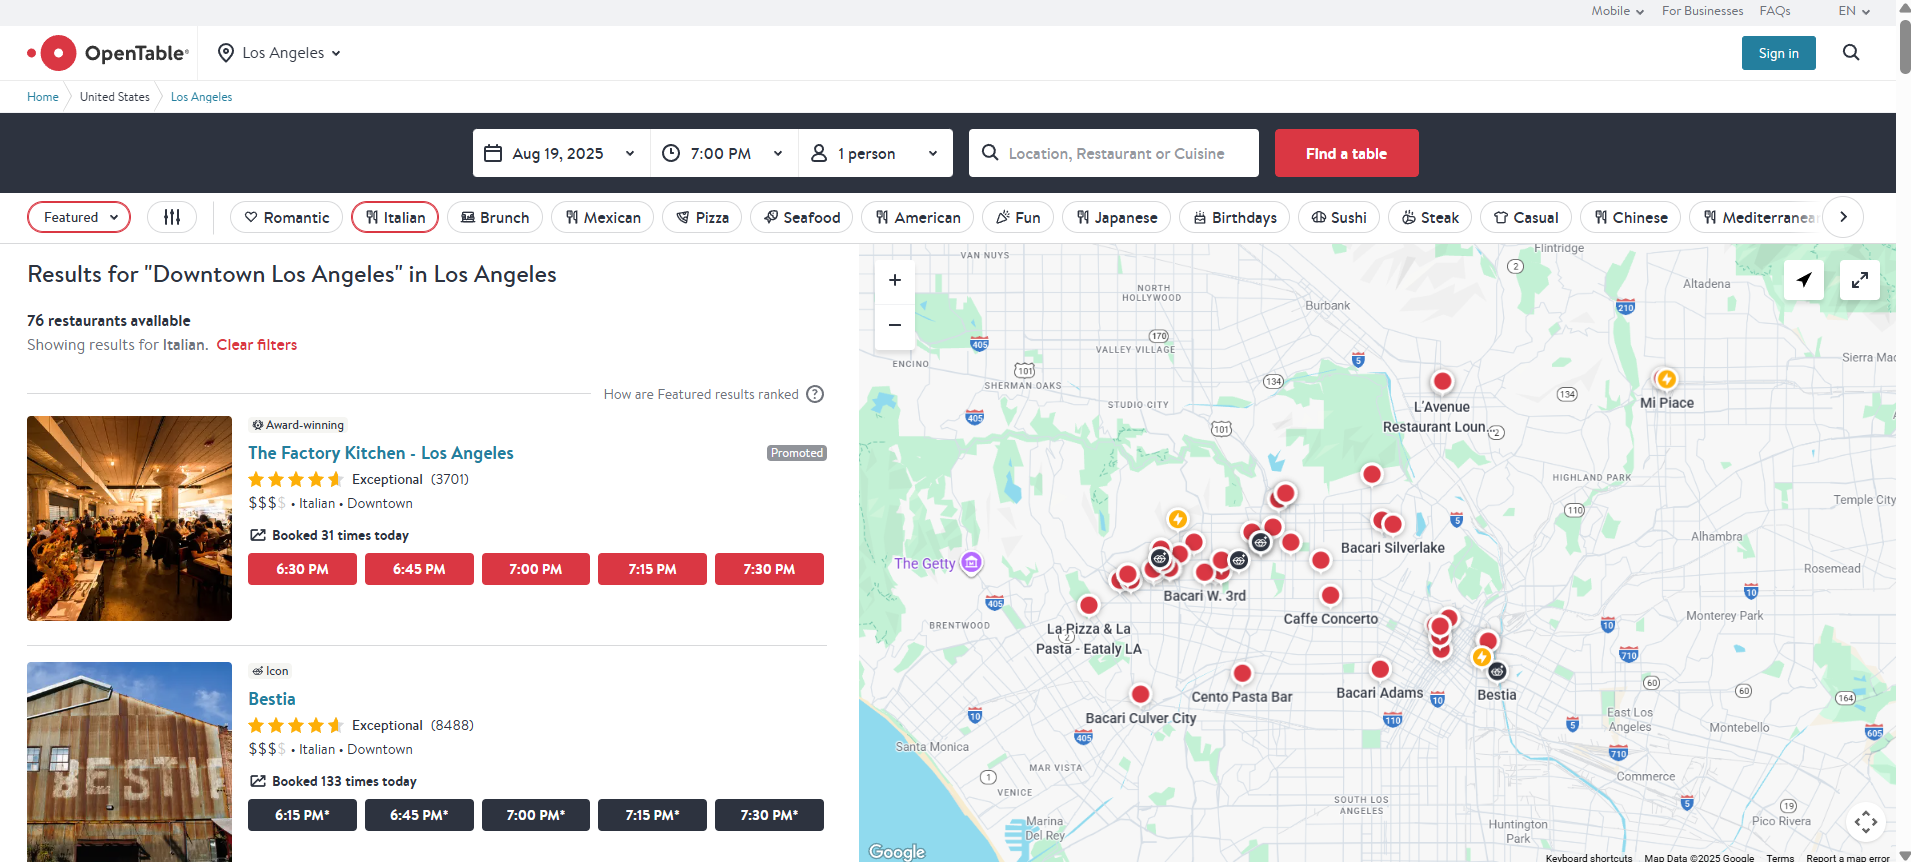Viewport: 1911px width, 862px height.
Task: Click the restaurant search input field
Action: pos(1115,153)
